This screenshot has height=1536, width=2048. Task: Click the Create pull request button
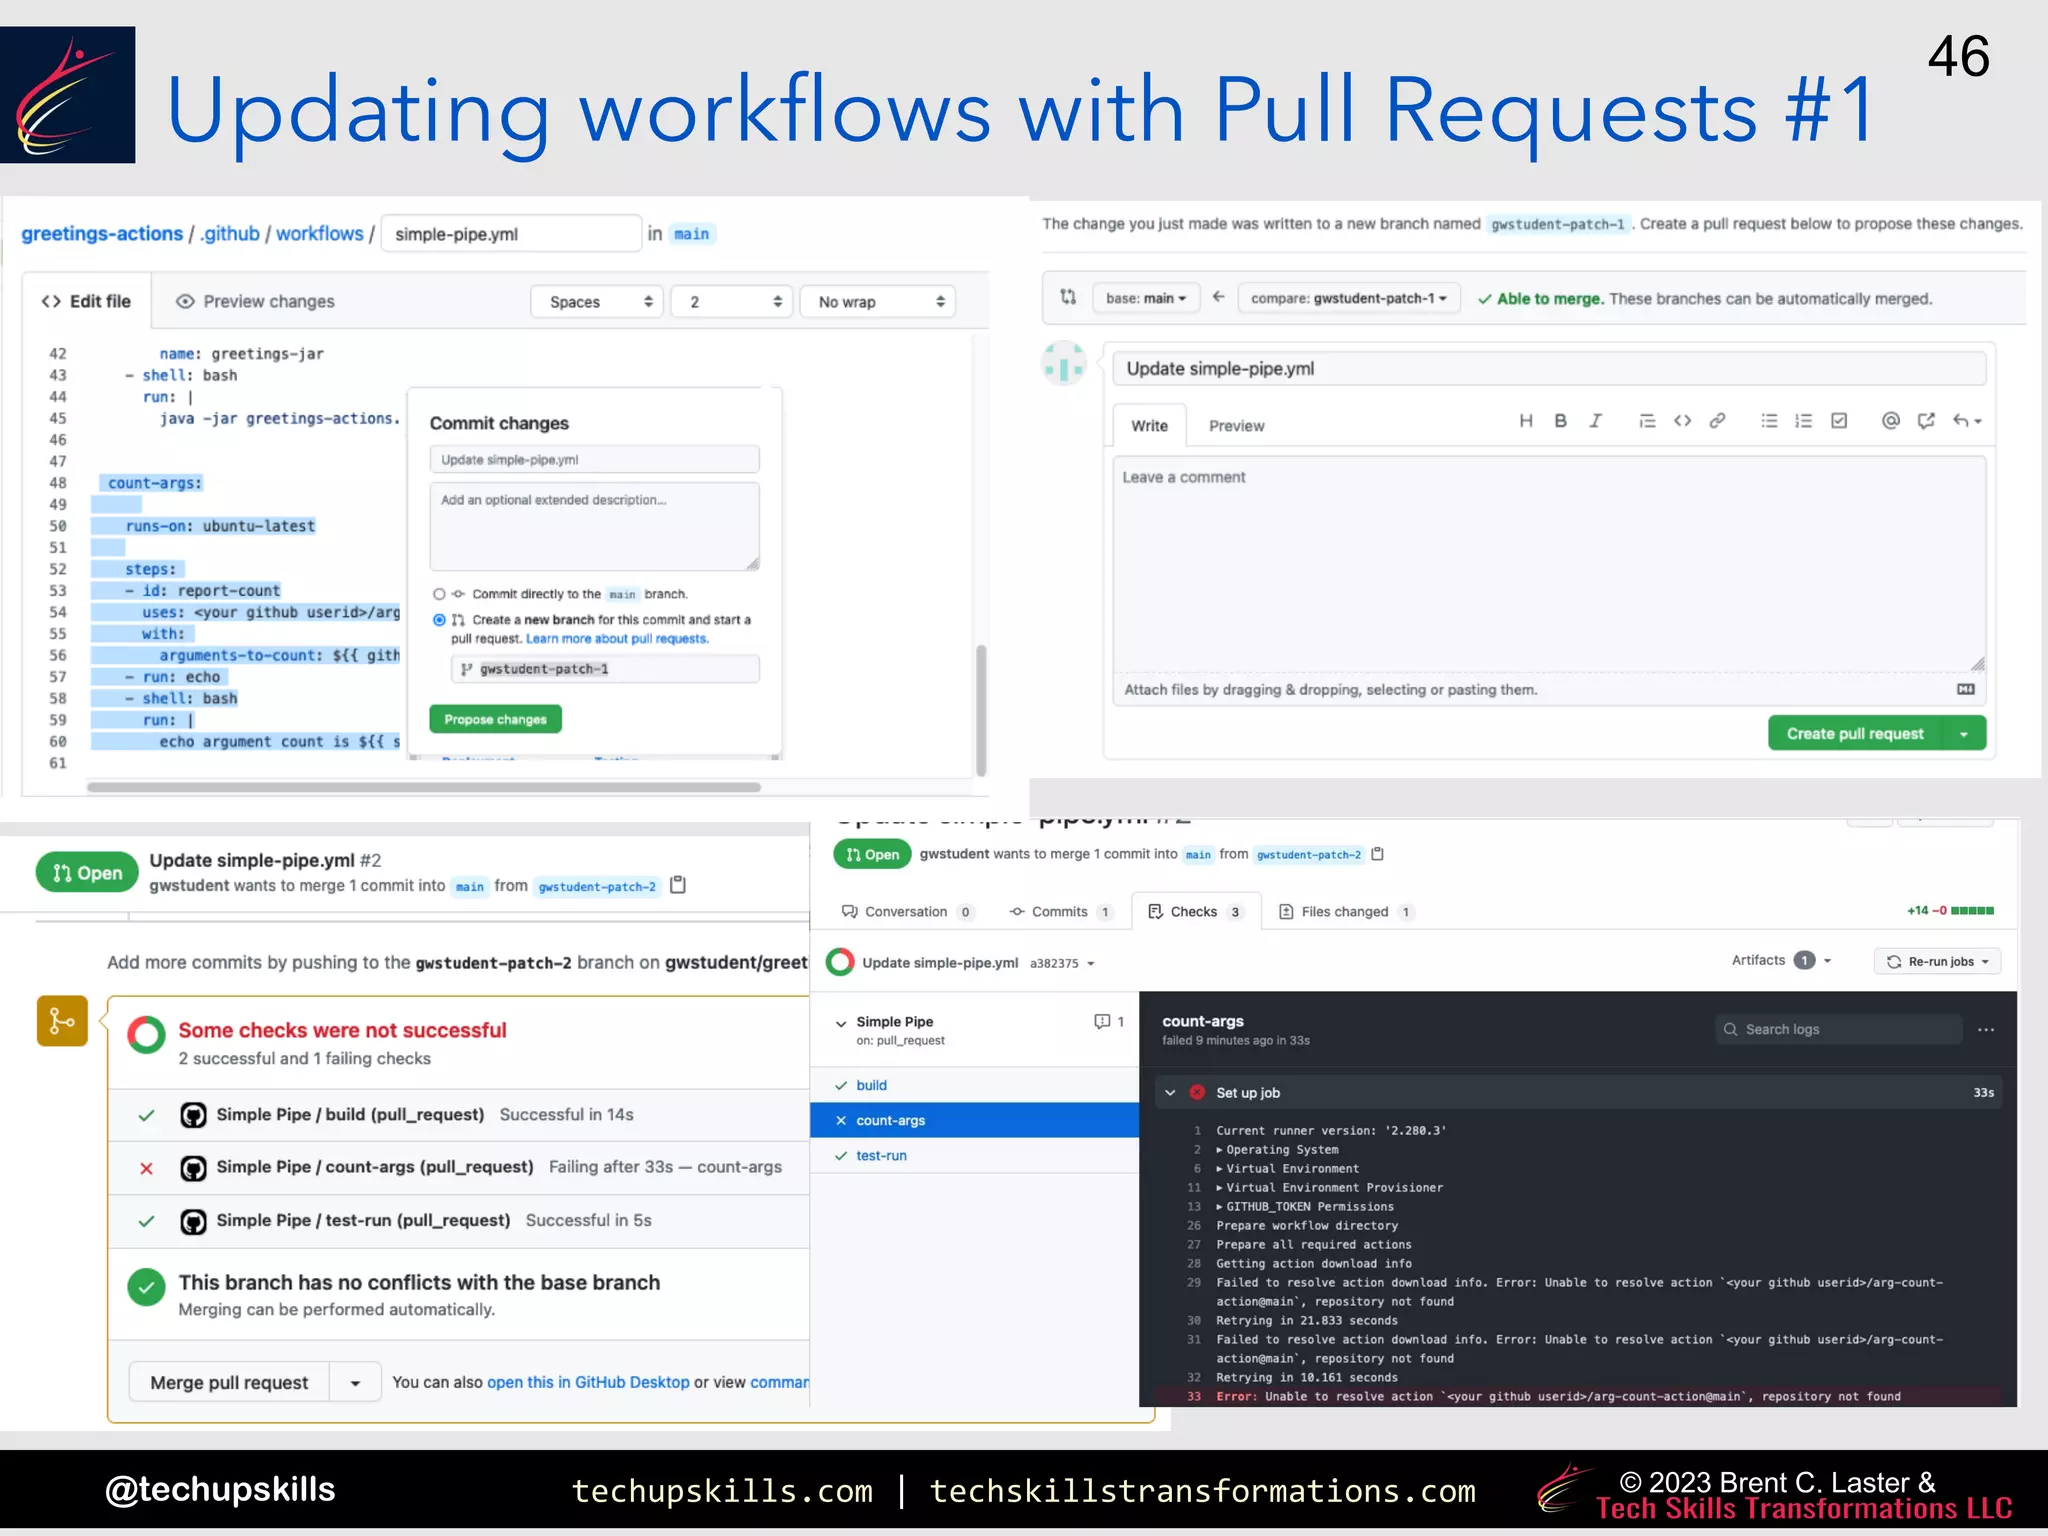point(1854,734)
